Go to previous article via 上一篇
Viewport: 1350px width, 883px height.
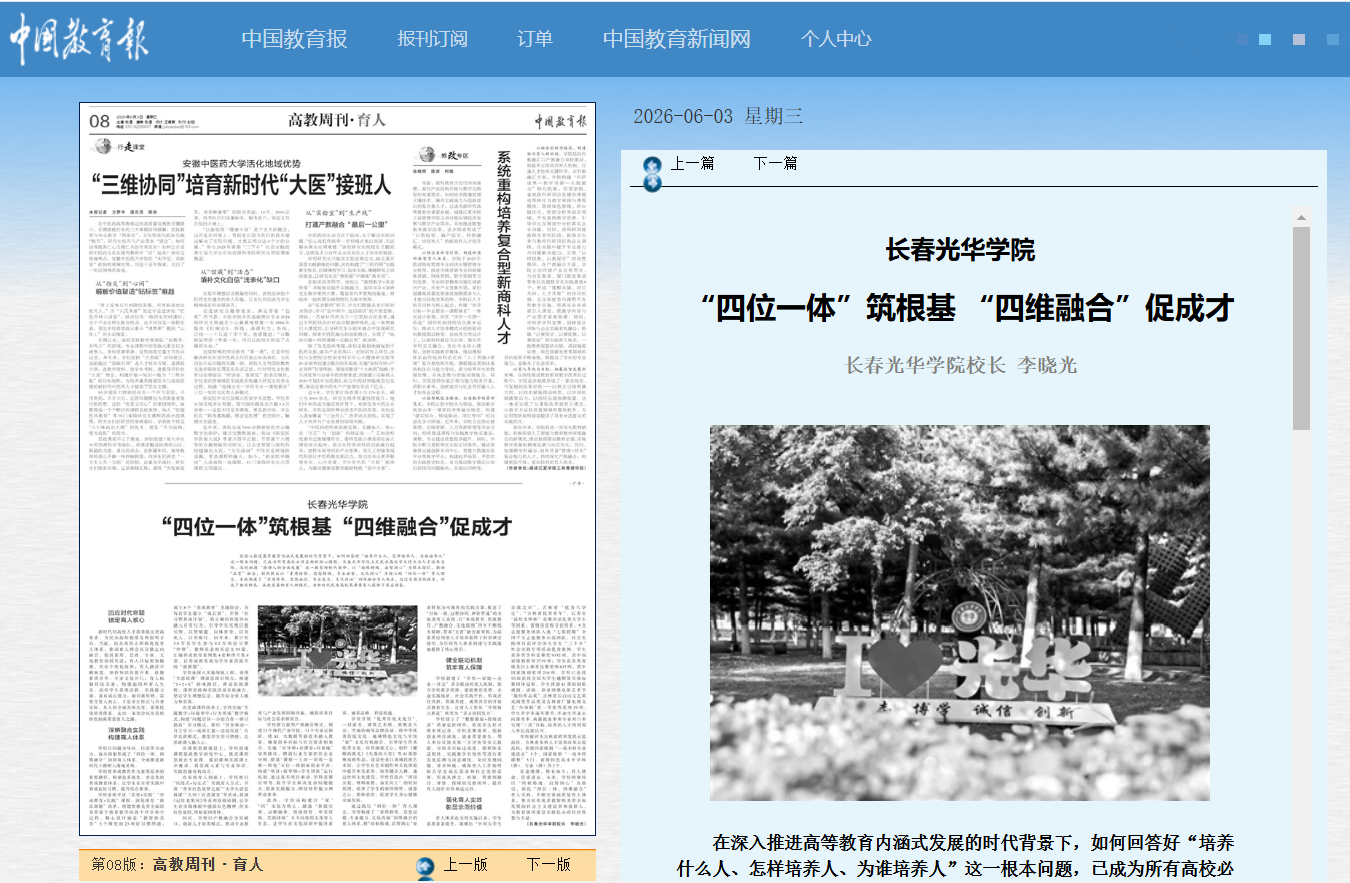point(692,163)
